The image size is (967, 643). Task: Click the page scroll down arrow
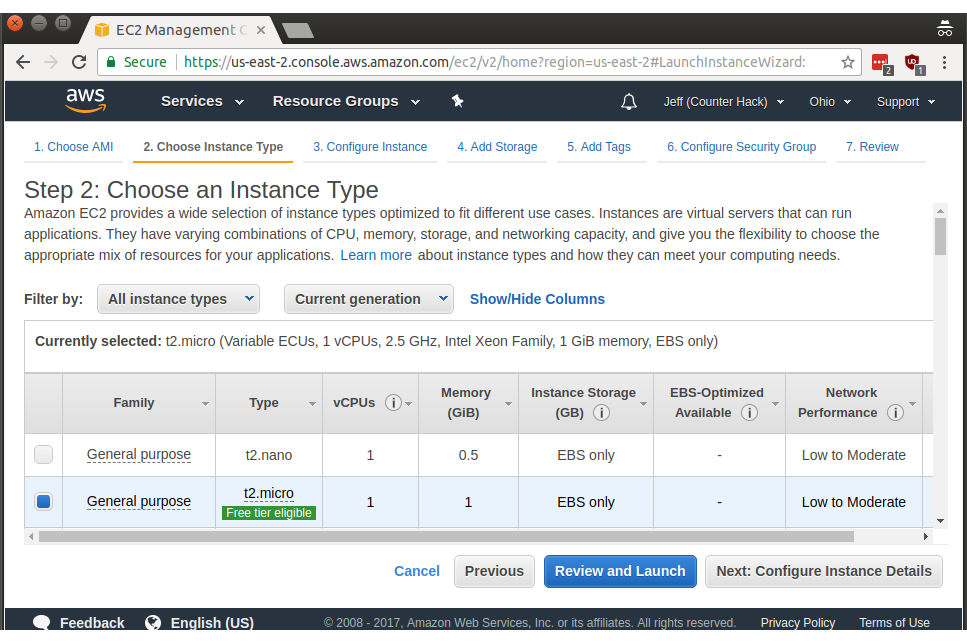pos(940,521)
